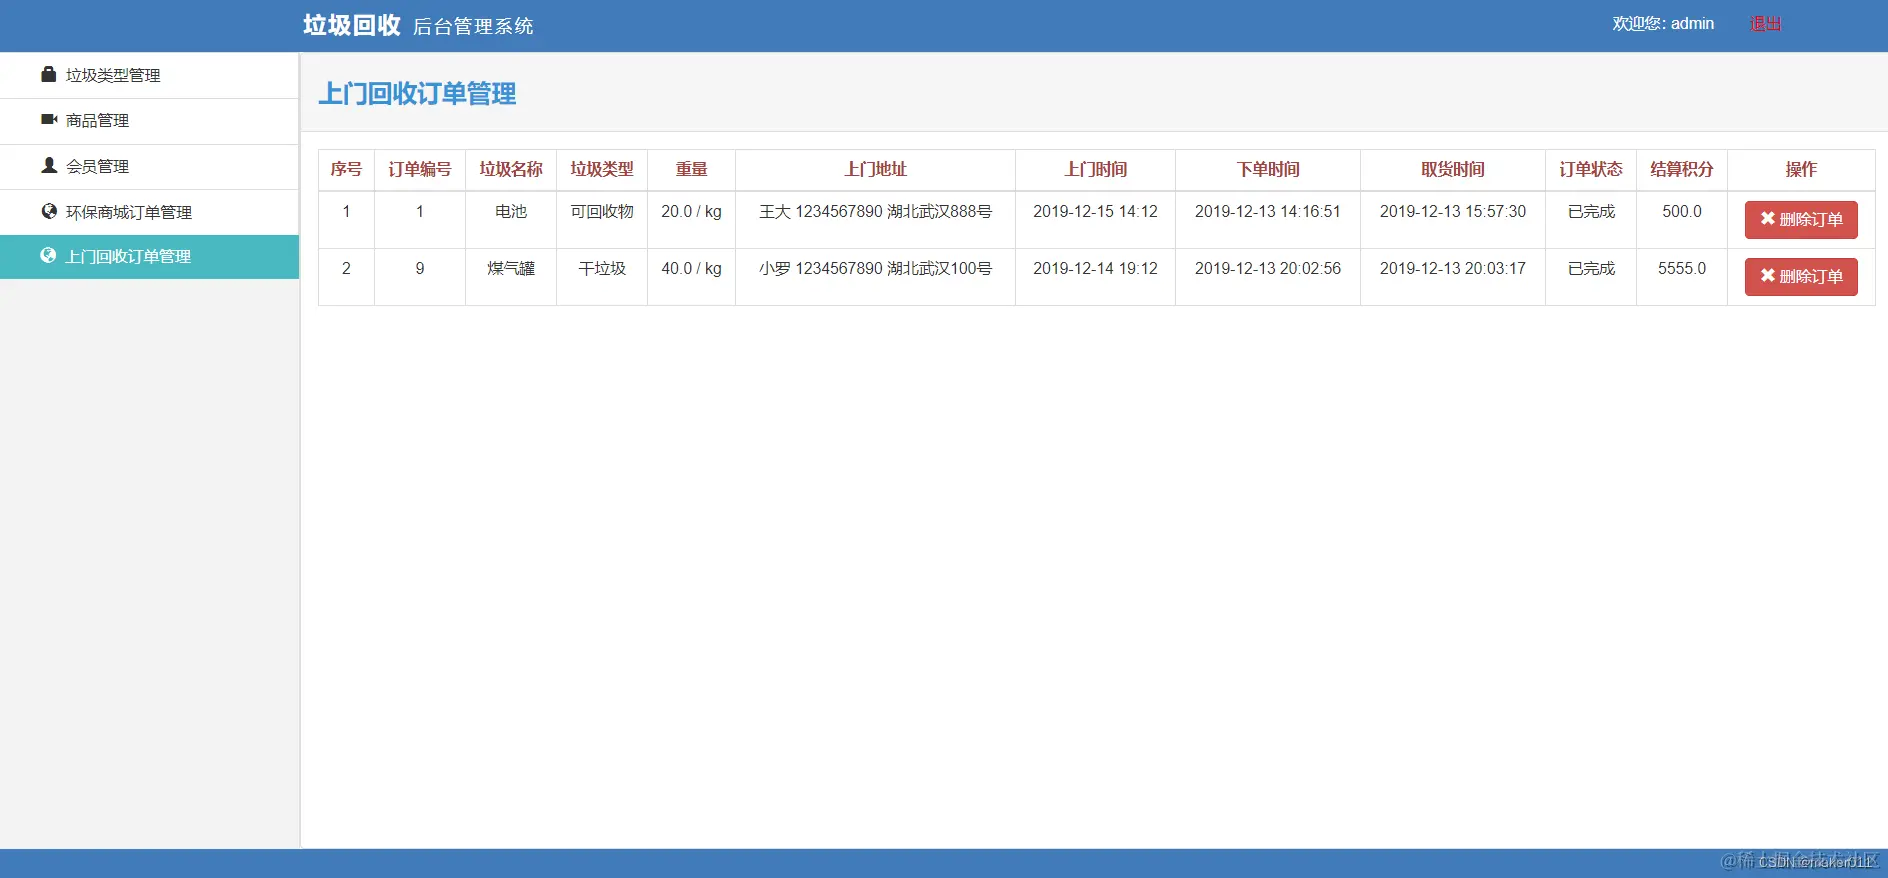Click the 订单编号 column header

click(x=420, y=170)
